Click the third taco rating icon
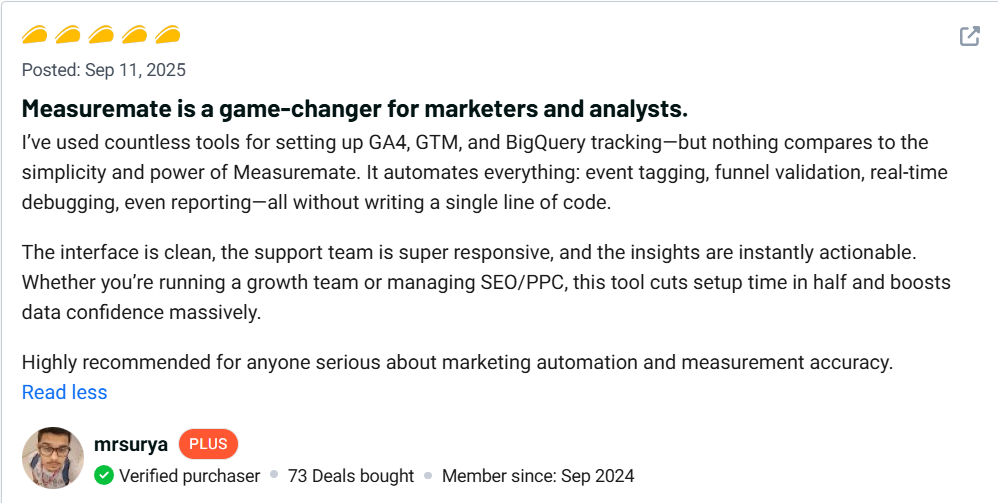 click(x=101, y=36)
